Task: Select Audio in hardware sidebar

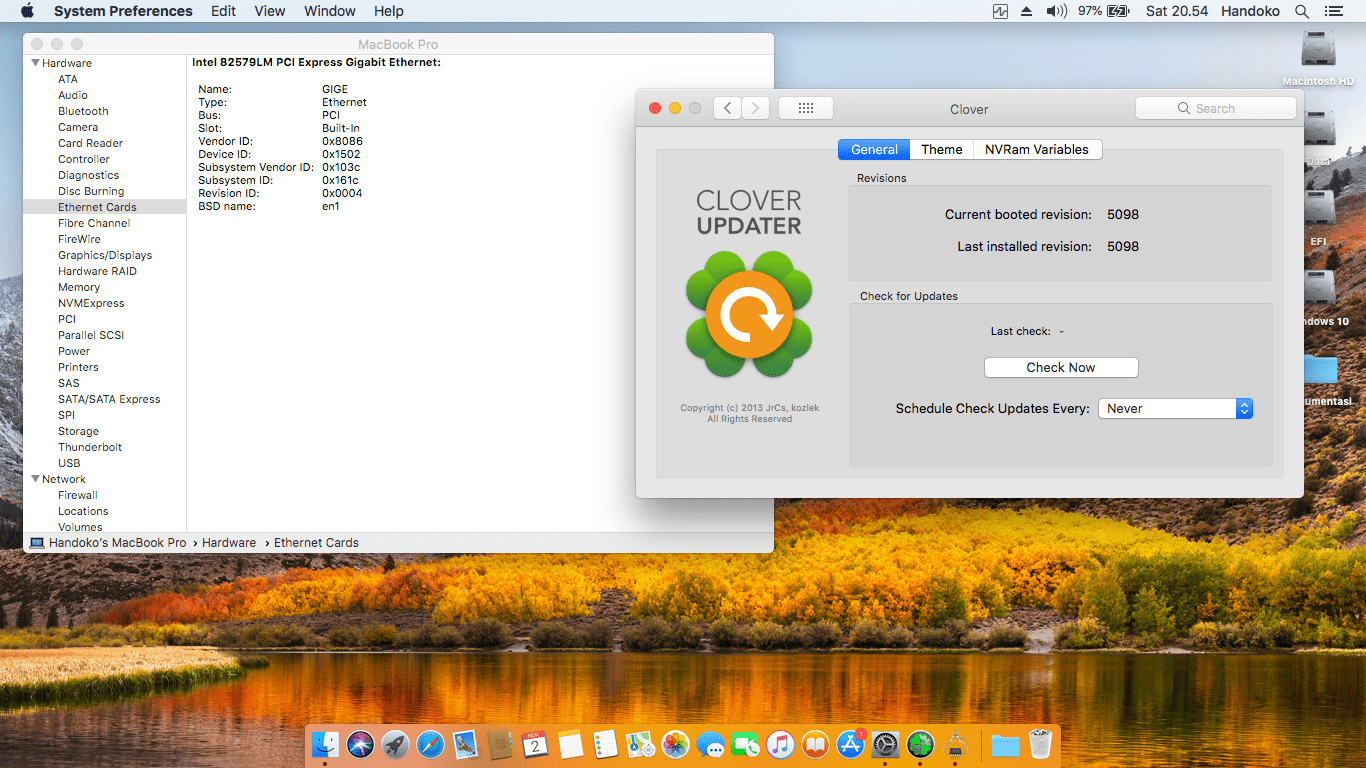Action: click(73, 95)
